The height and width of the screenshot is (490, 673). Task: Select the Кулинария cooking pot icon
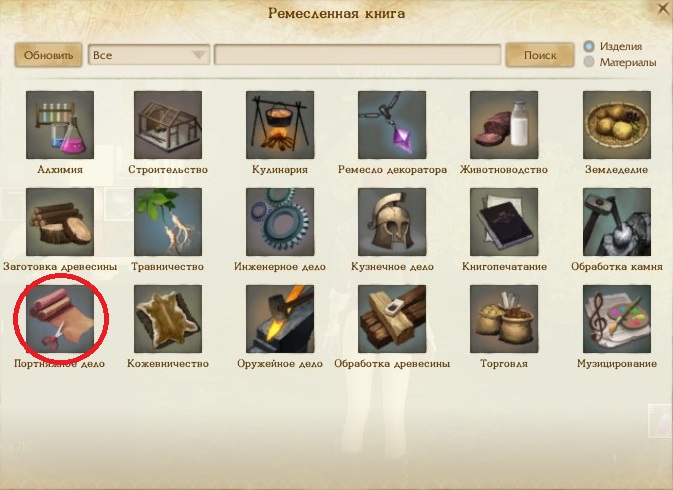click(280, 125)
